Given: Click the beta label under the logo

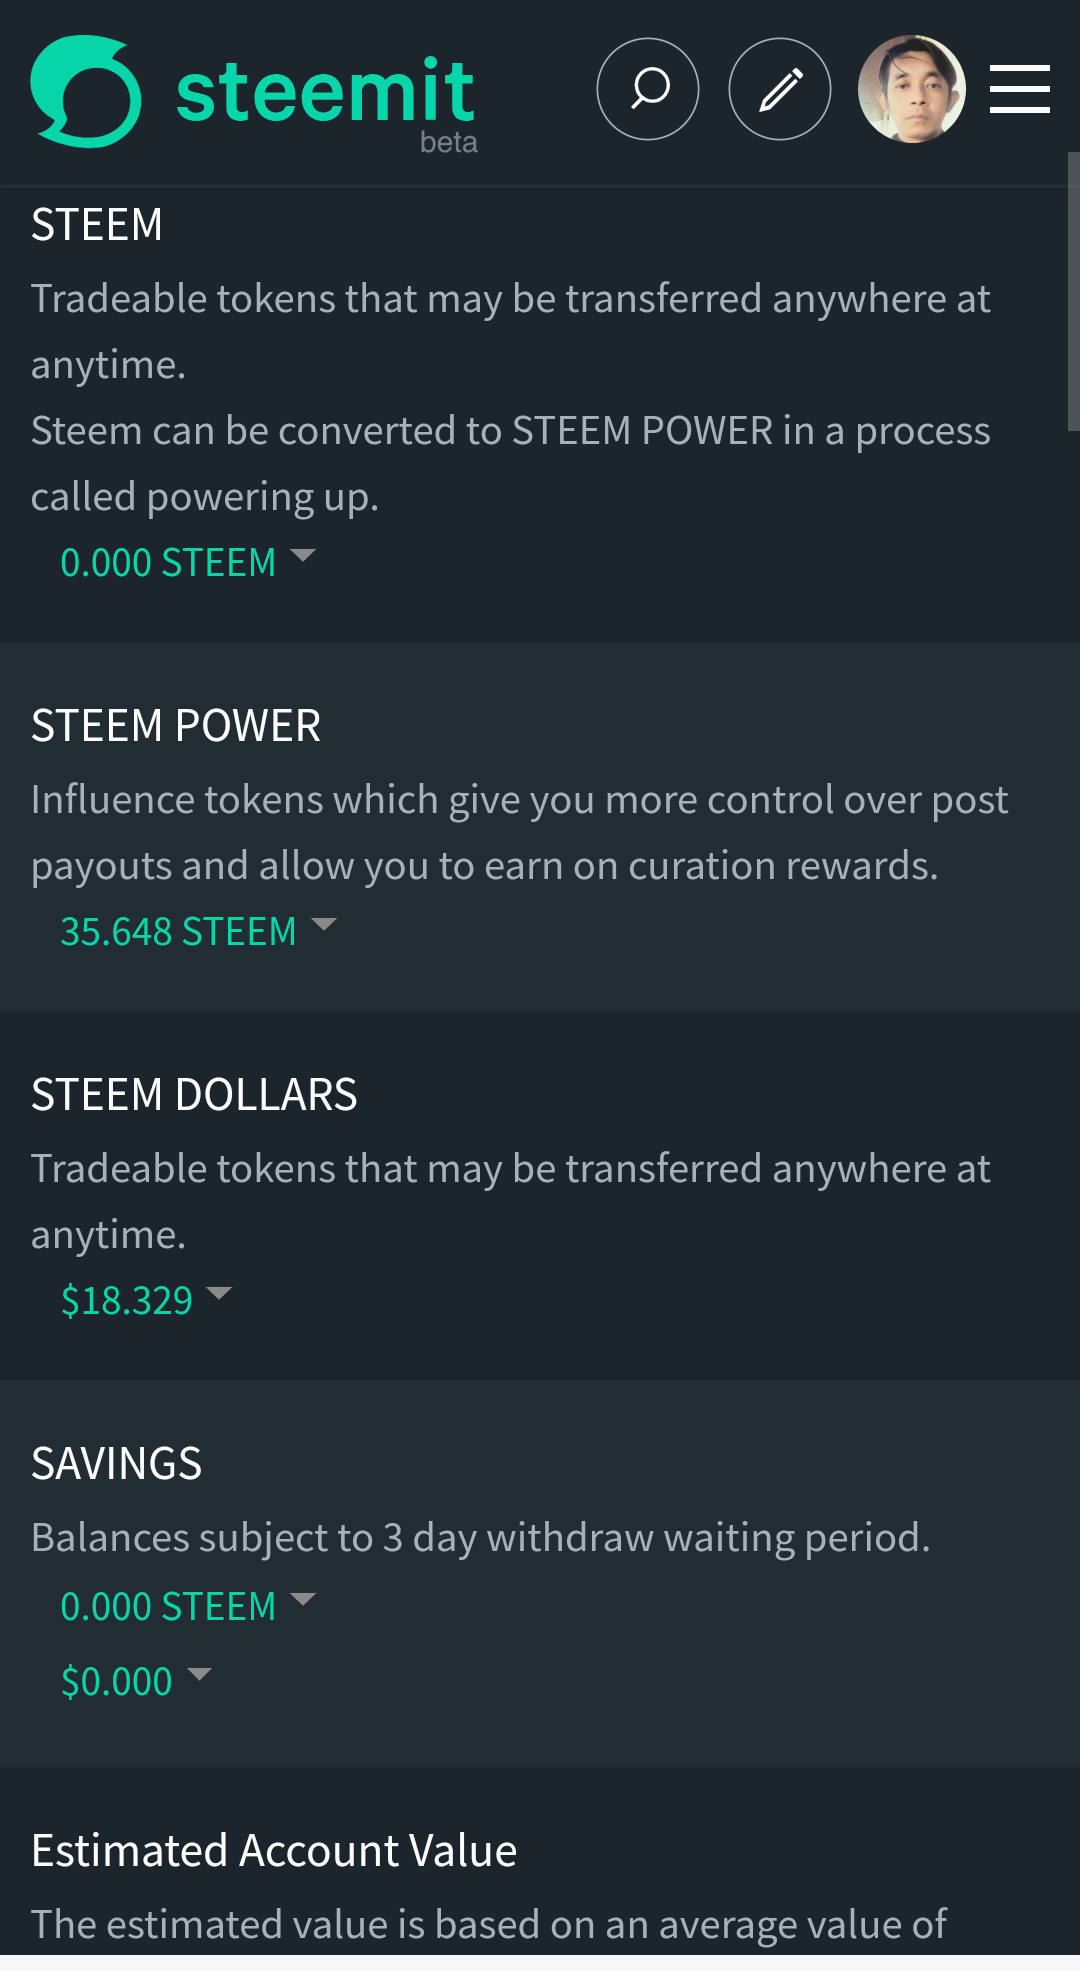Looking at the screenshot, I should [x=449, y=143].
